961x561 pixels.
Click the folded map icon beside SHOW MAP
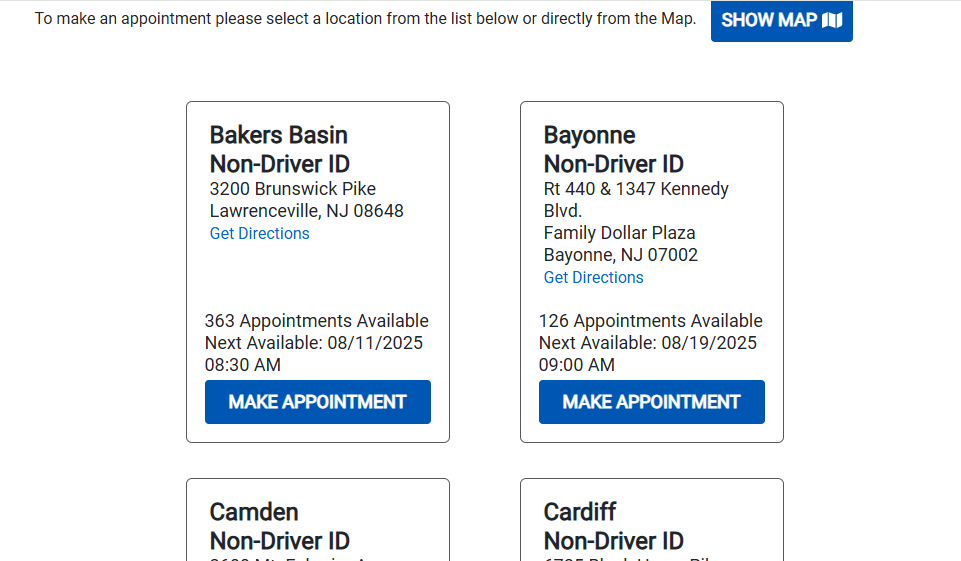832,20
